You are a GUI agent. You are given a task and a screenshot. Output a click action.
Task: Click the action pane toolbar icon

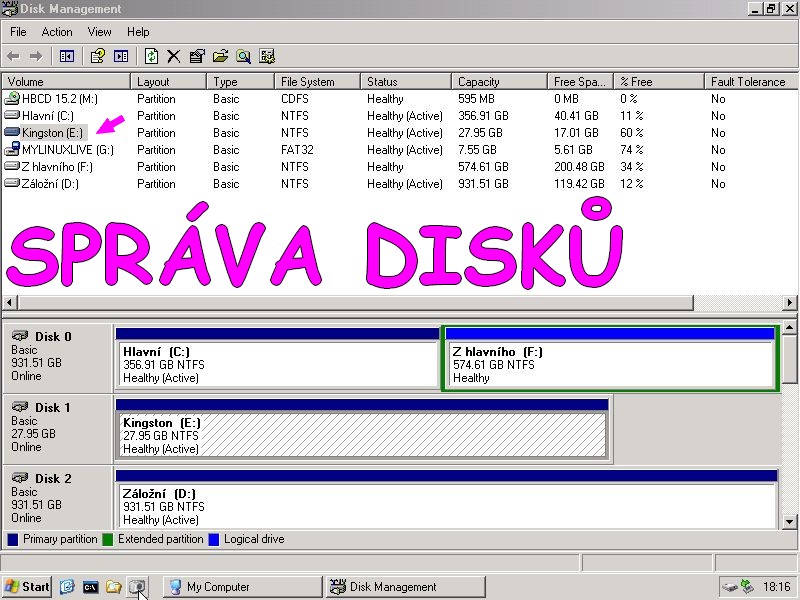pyautogui.click(x=121, y=56)
